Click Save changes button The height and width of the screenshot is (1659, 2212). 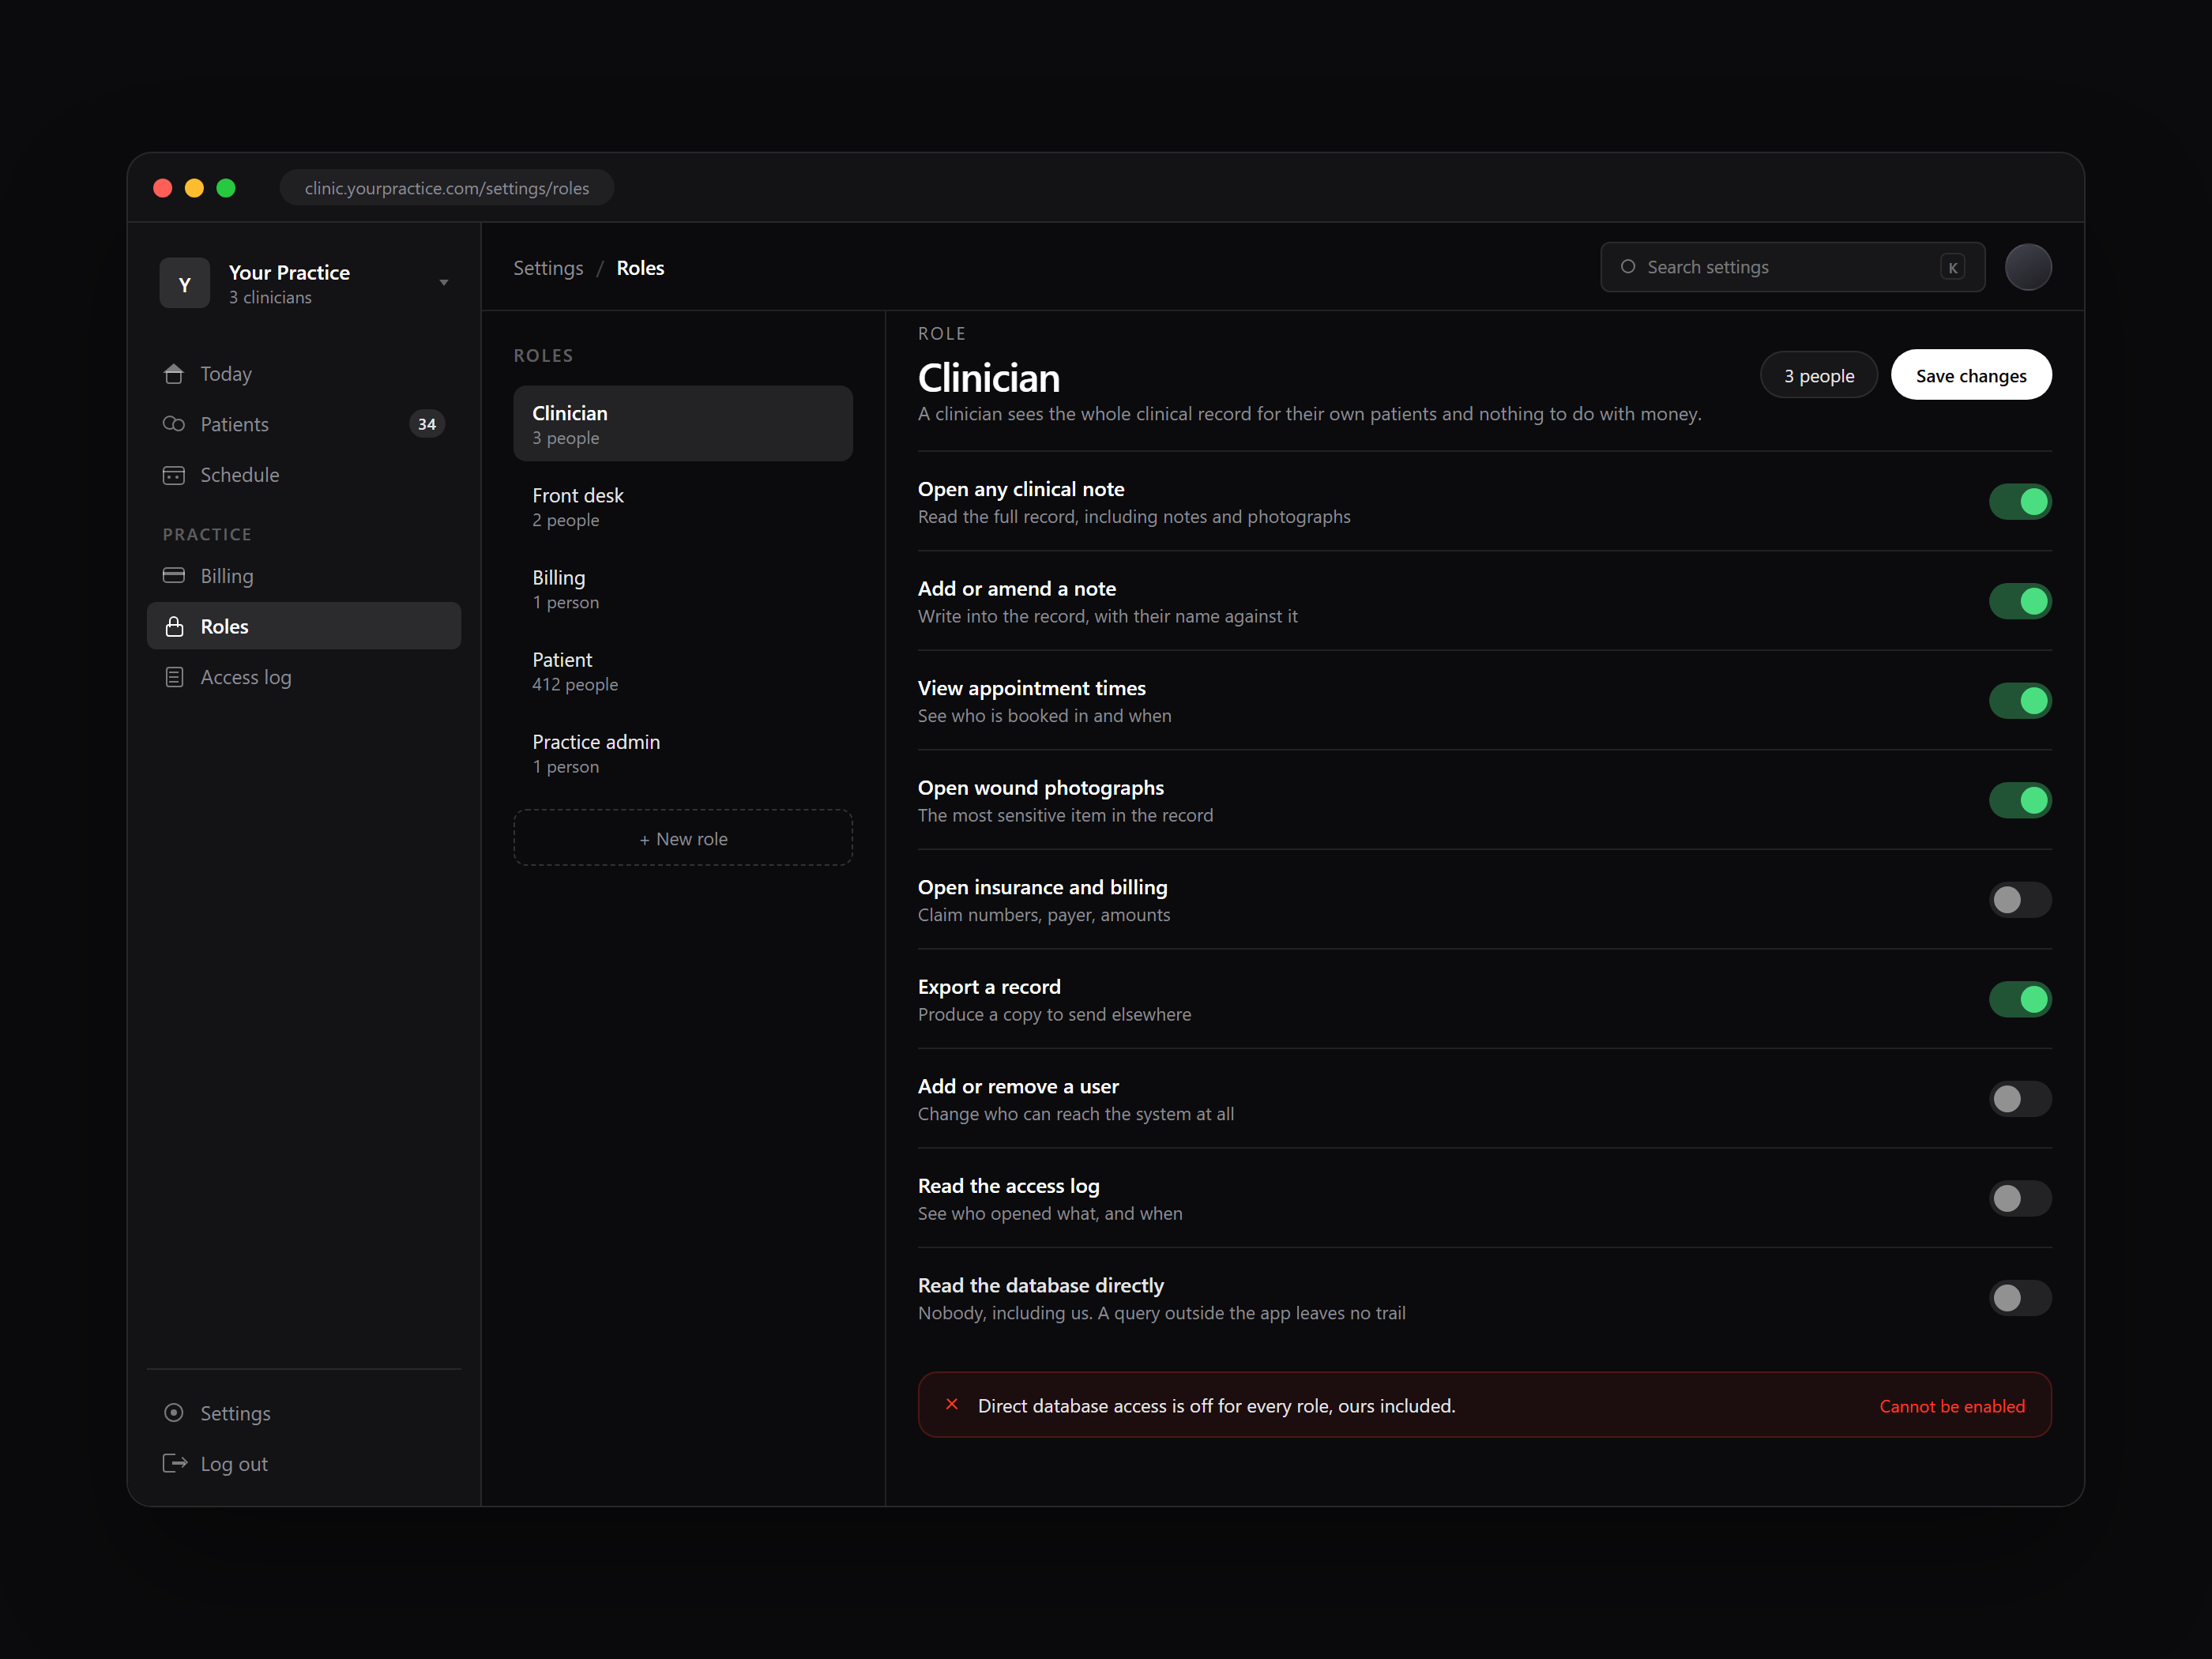tap(1971, 375)
